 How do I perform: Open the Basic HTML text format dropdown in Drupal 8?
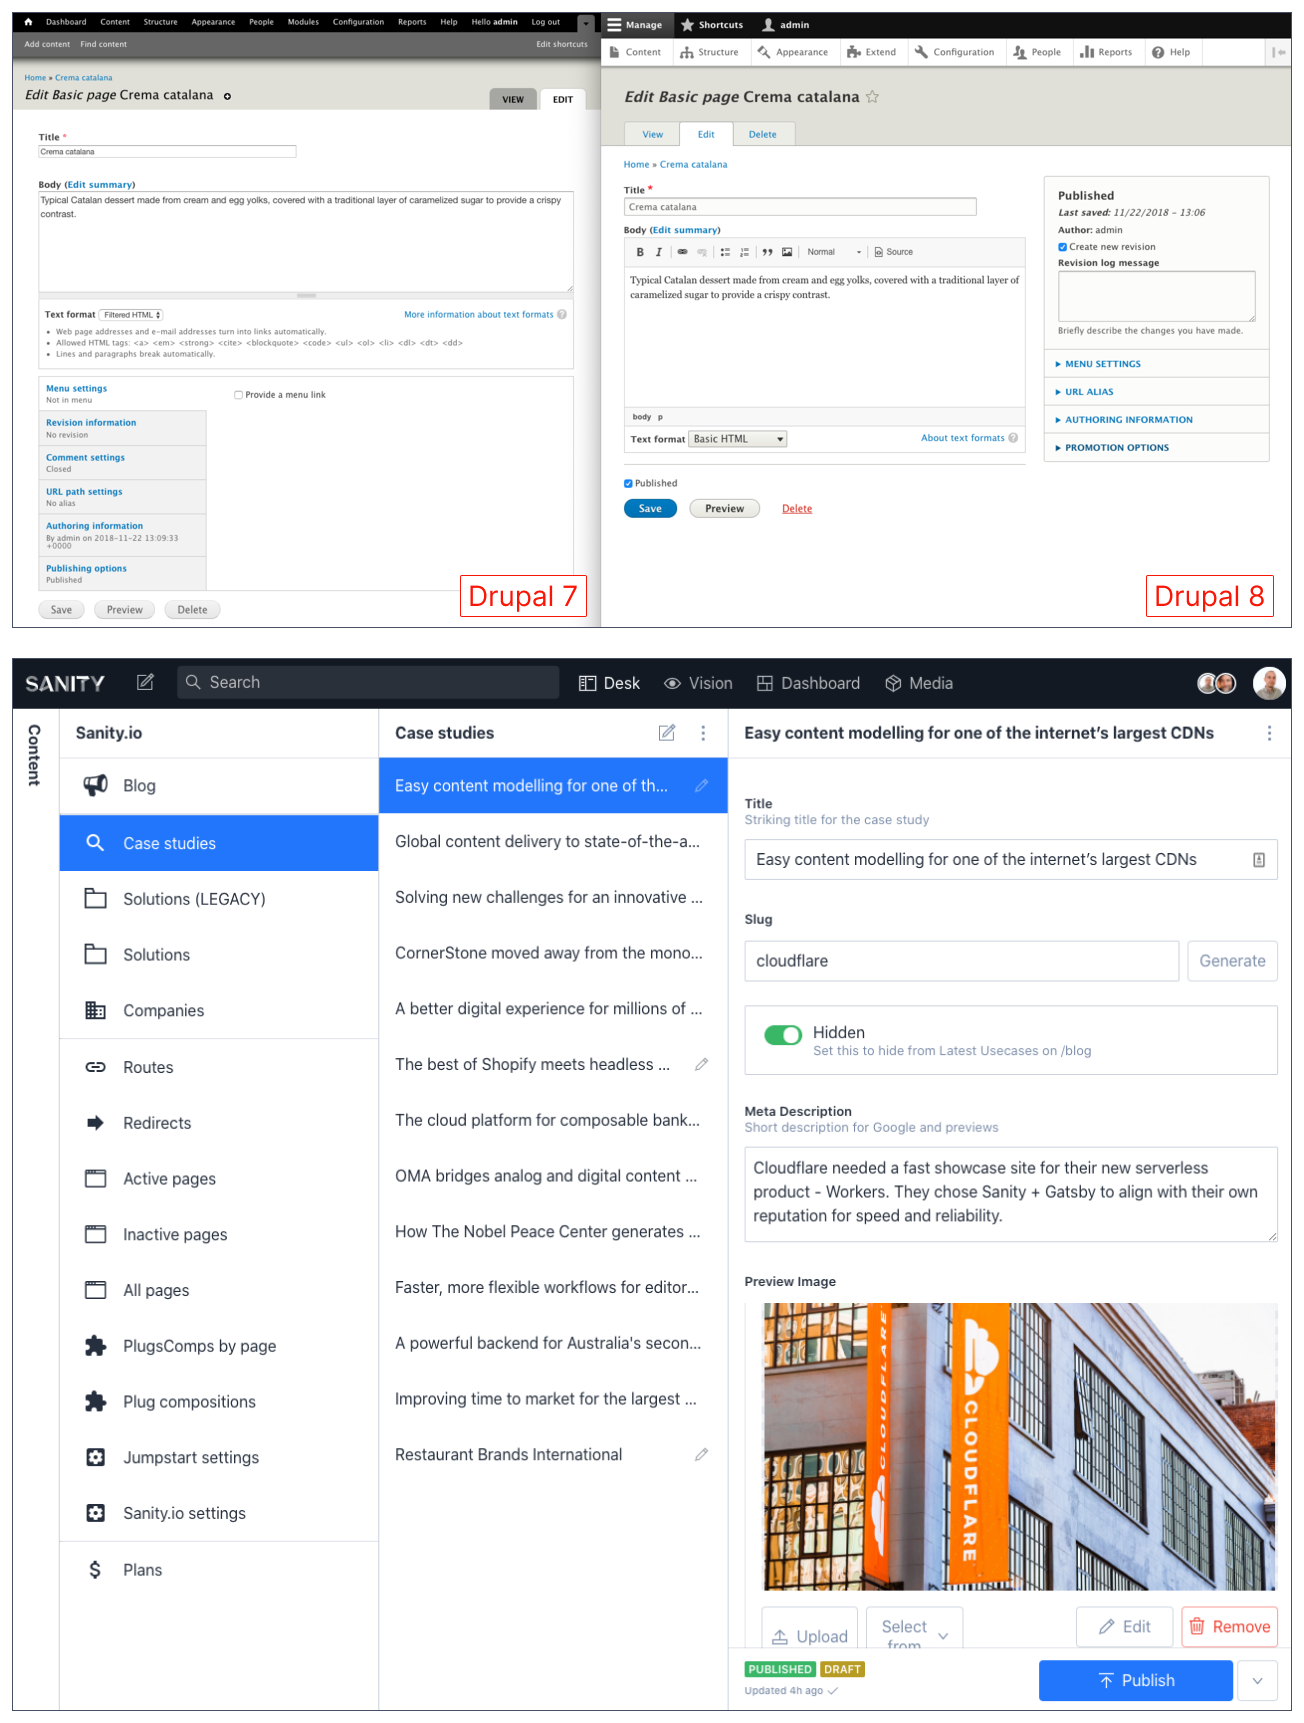(738, 439)
